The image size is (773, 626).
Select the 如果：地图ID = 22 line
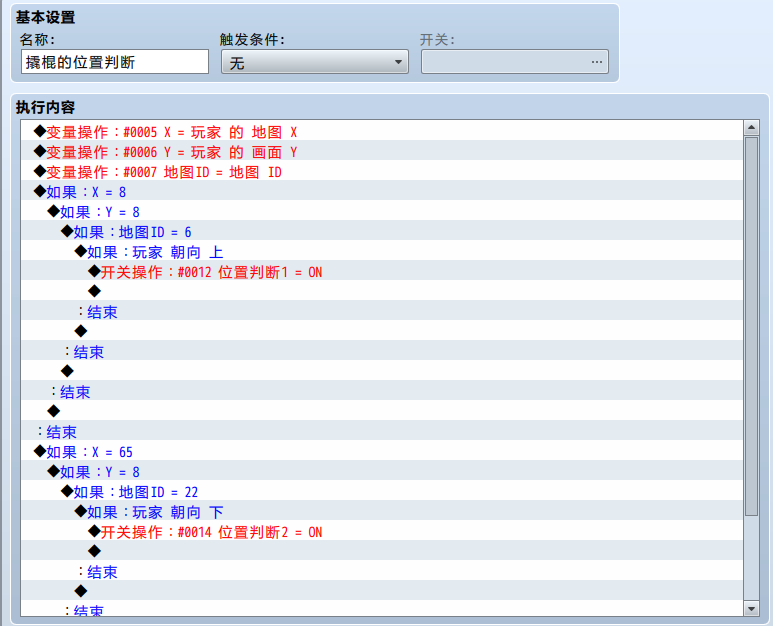coord(382,490)
